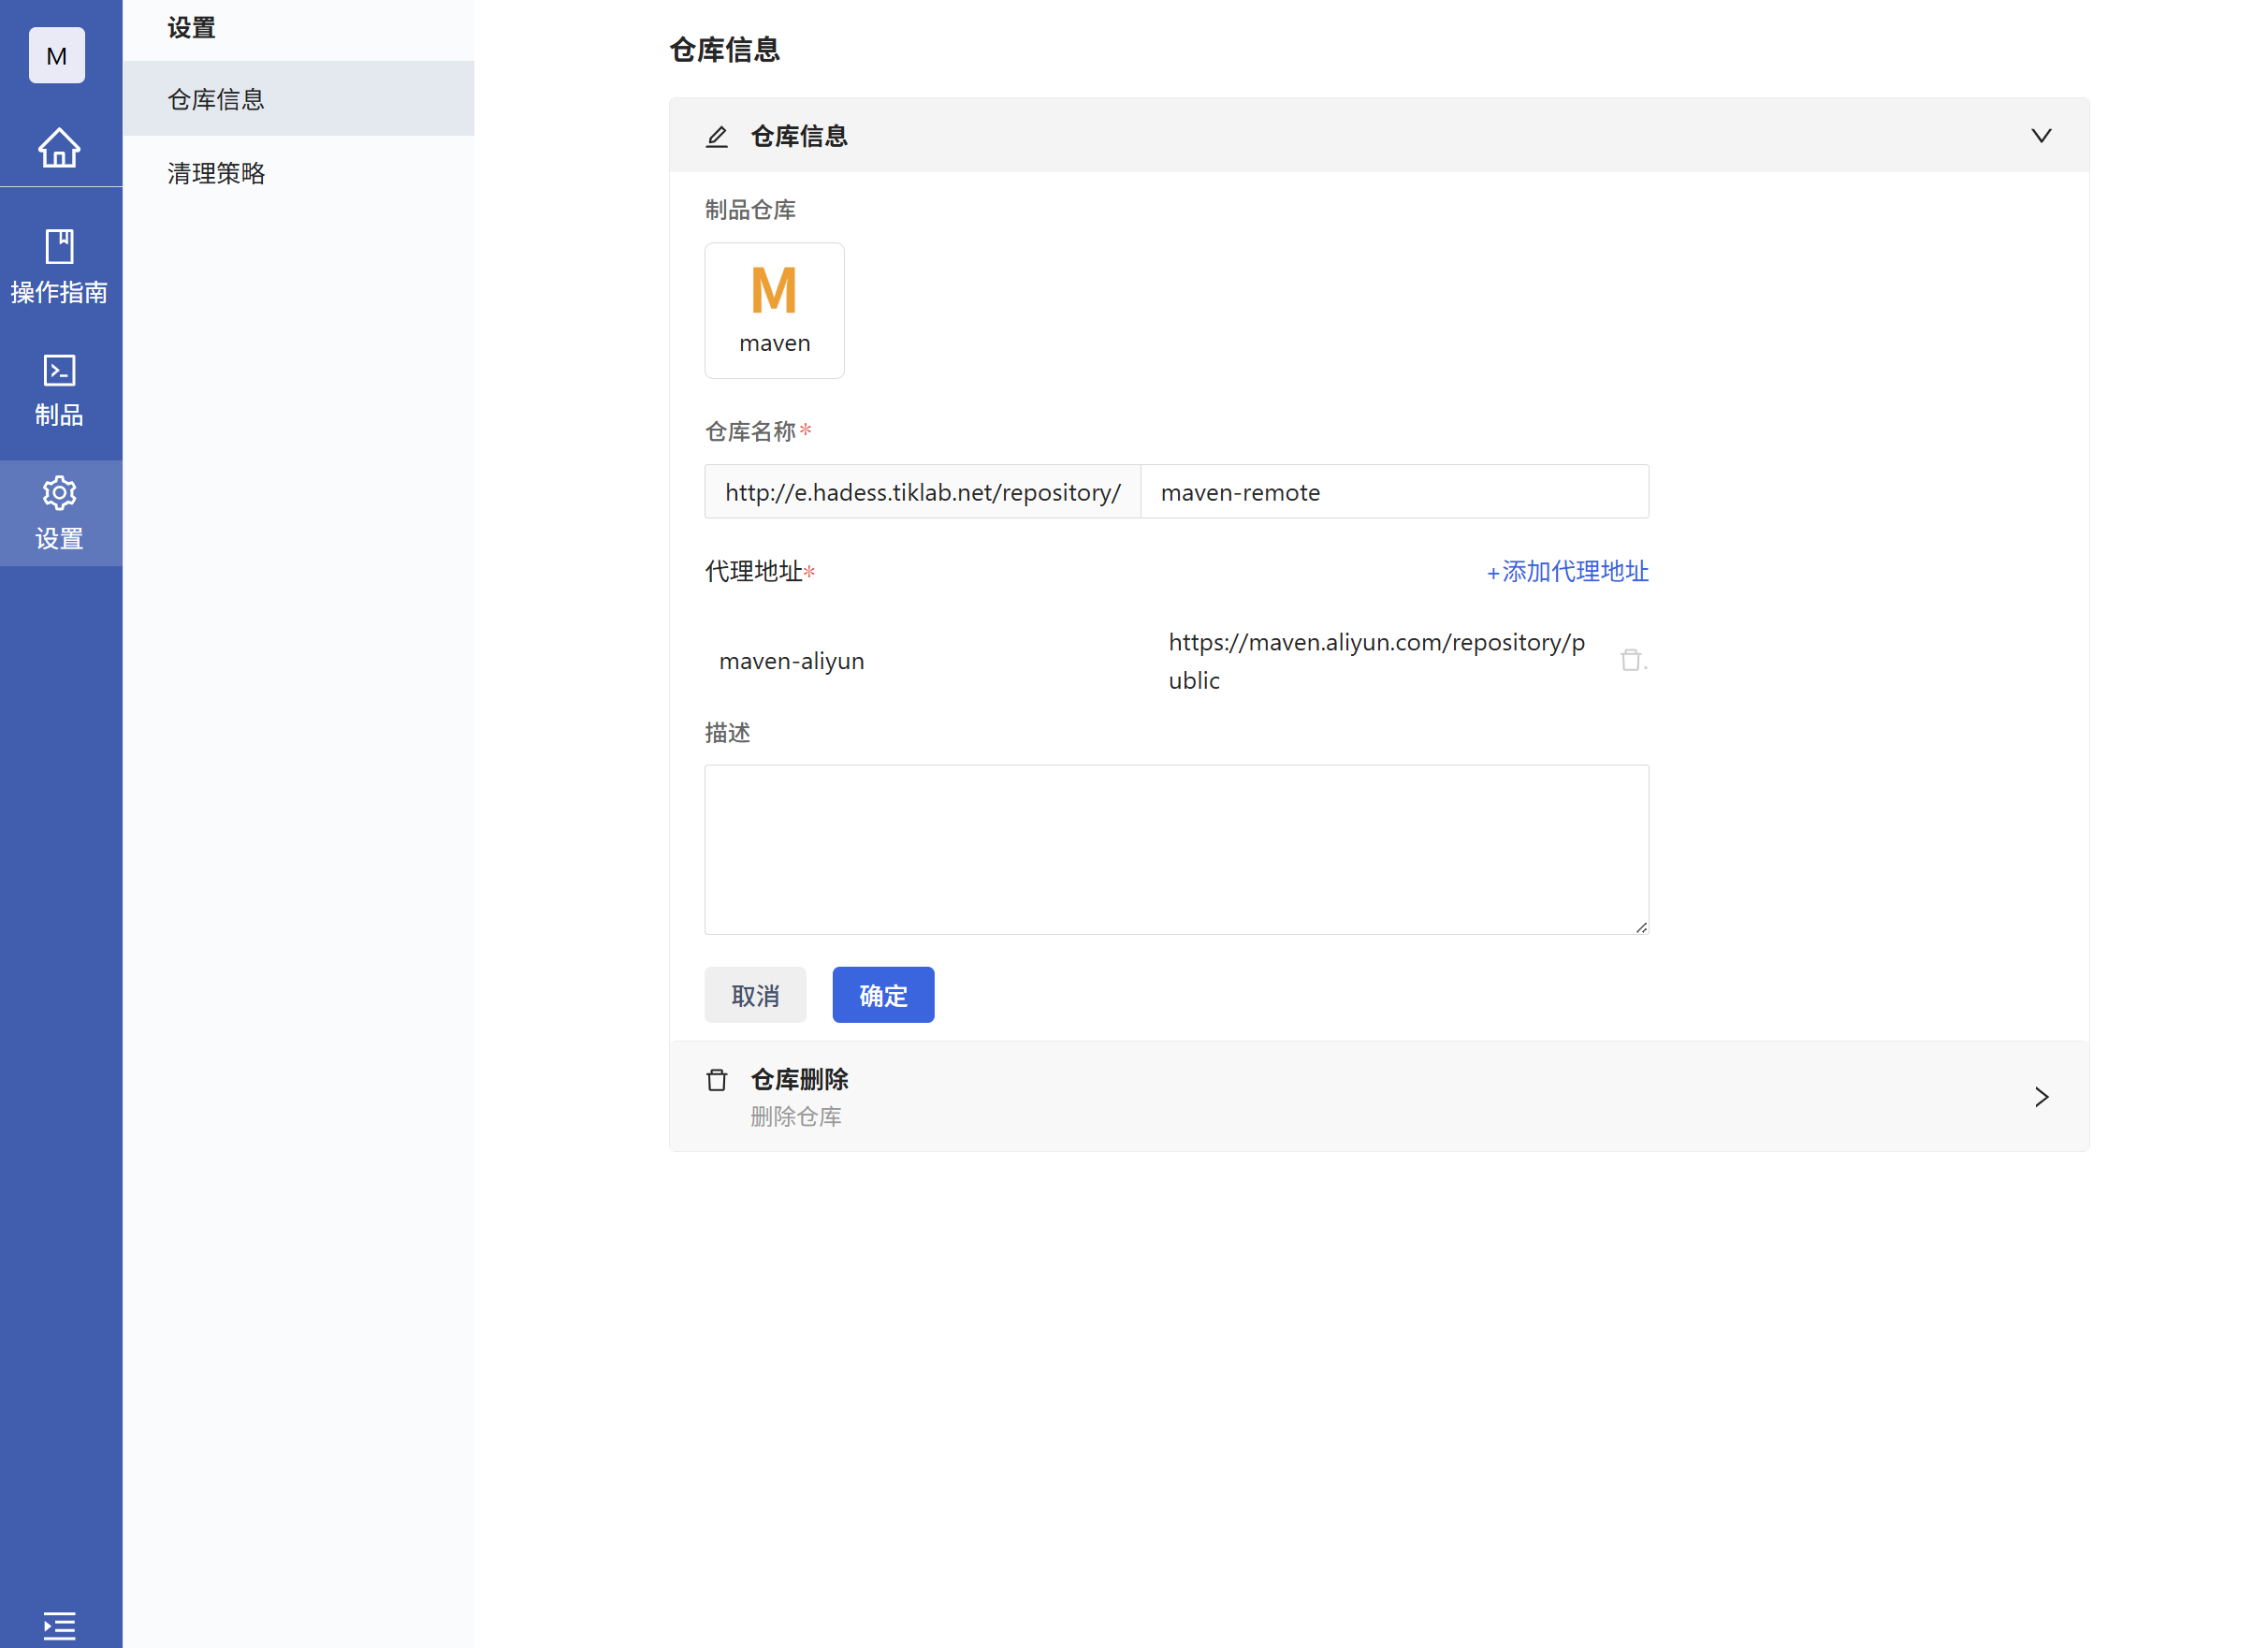
Task: Click the home icon in sidebar
Action: click(59, 148)
